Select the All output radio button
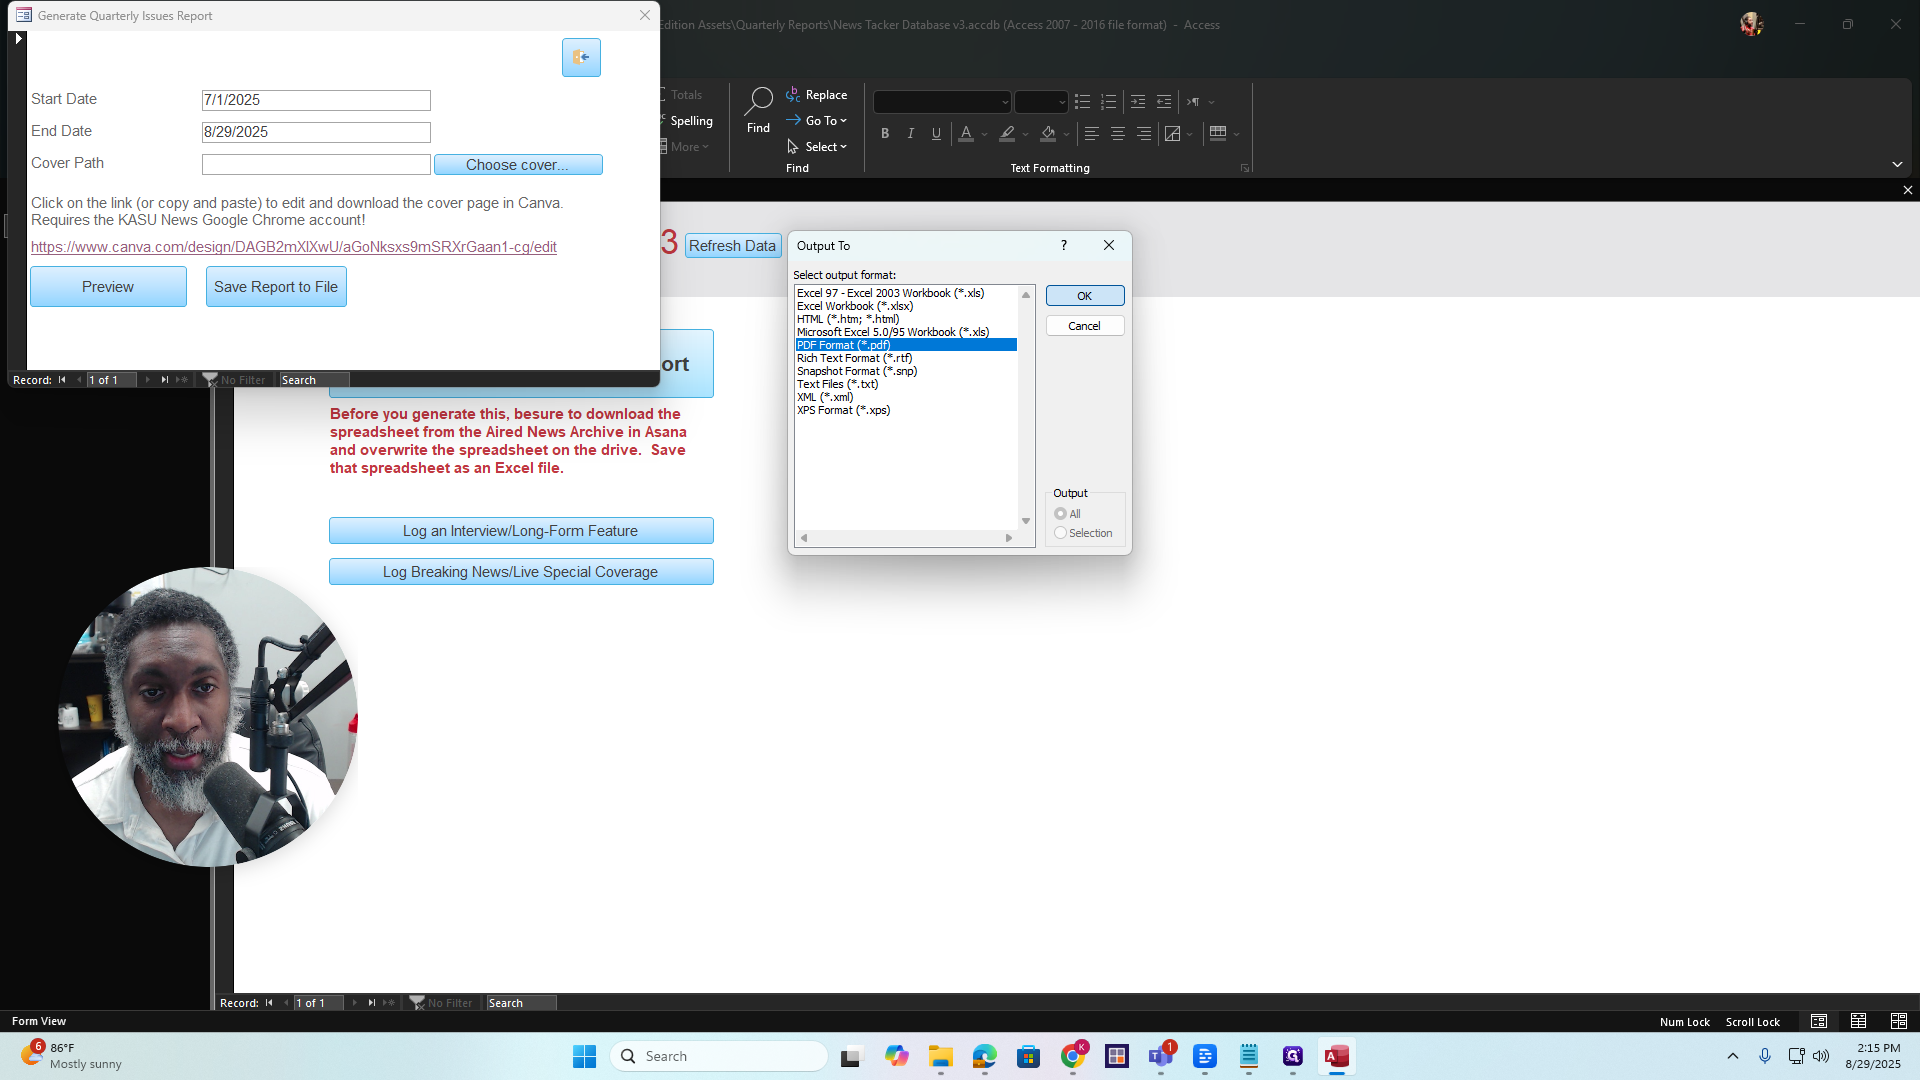This screenshot has height=1080, width=1920. [1060, 514]
